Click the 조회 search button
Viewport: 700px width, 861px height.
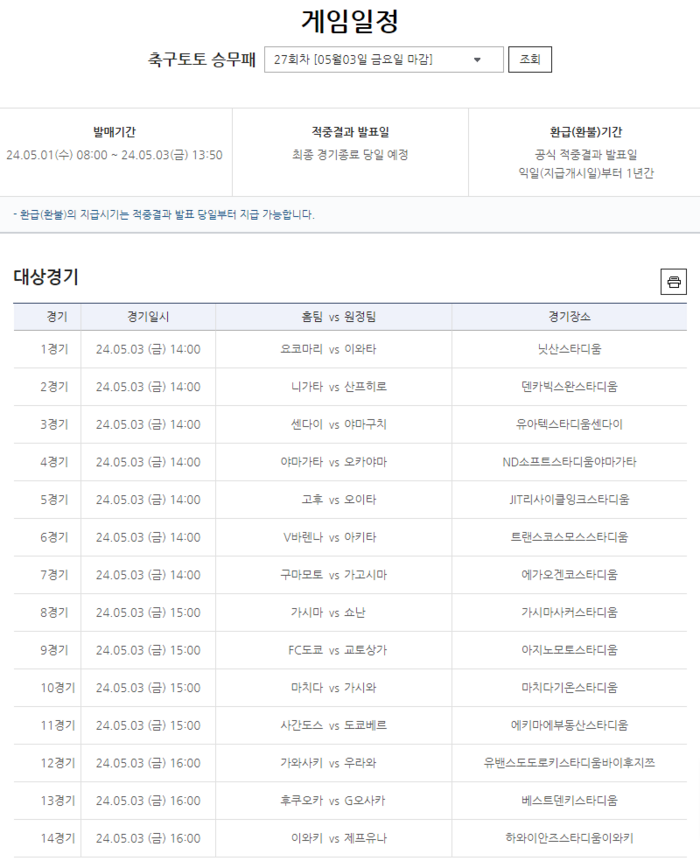point(529,60)
